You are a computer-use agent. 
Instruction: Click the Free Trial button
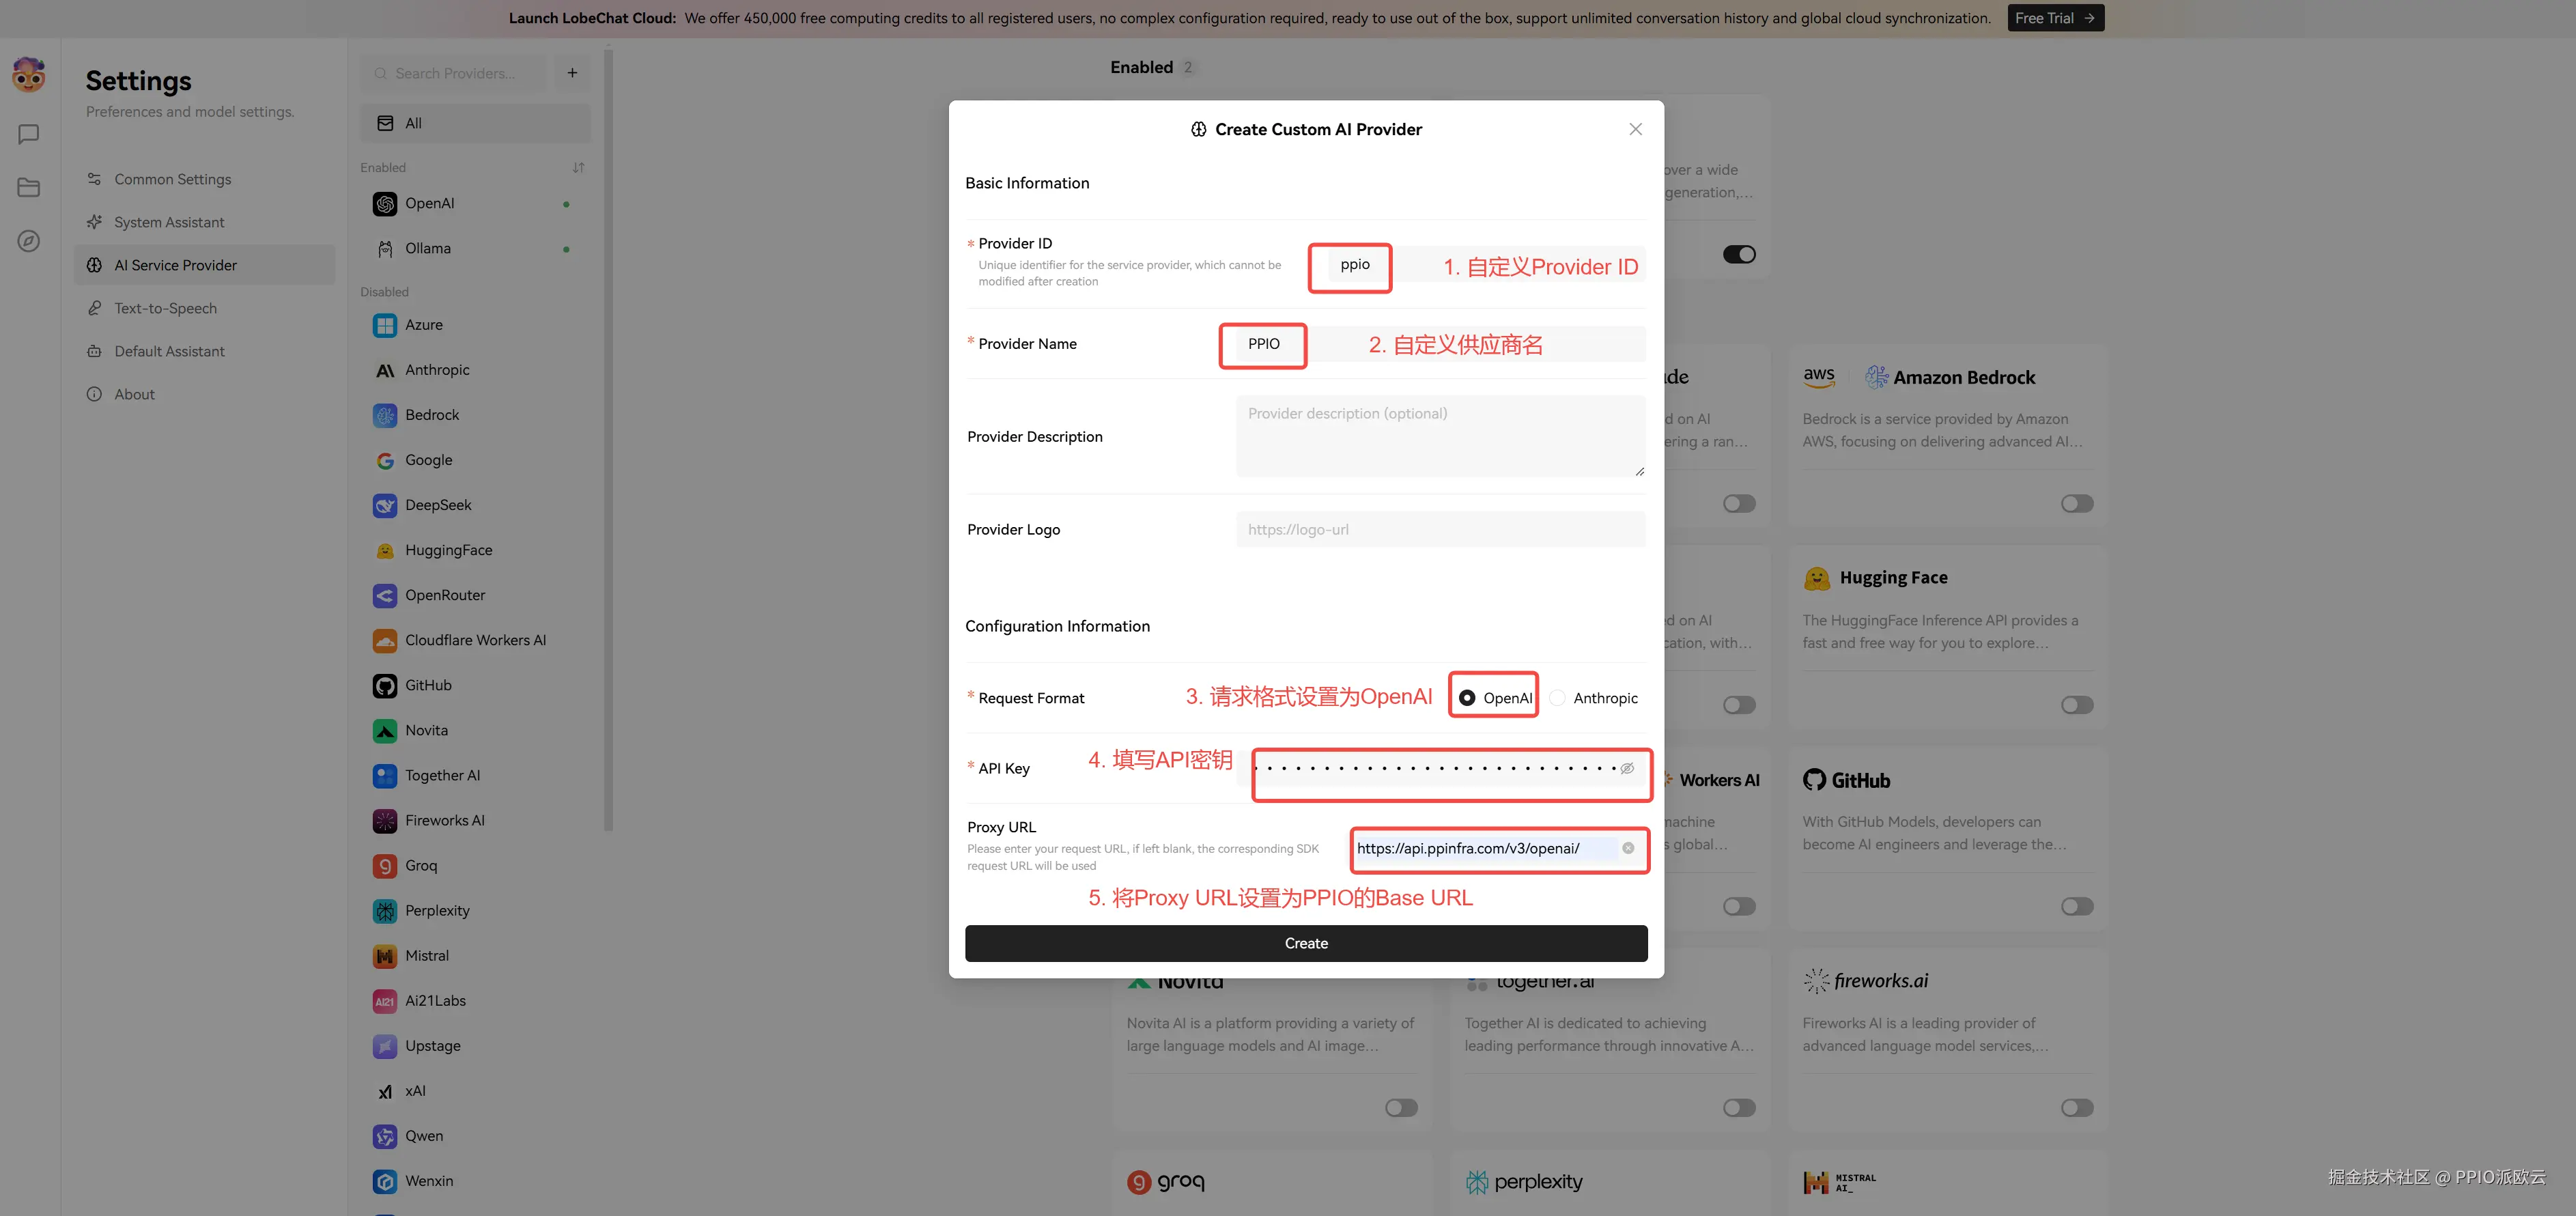point(2055,18)
